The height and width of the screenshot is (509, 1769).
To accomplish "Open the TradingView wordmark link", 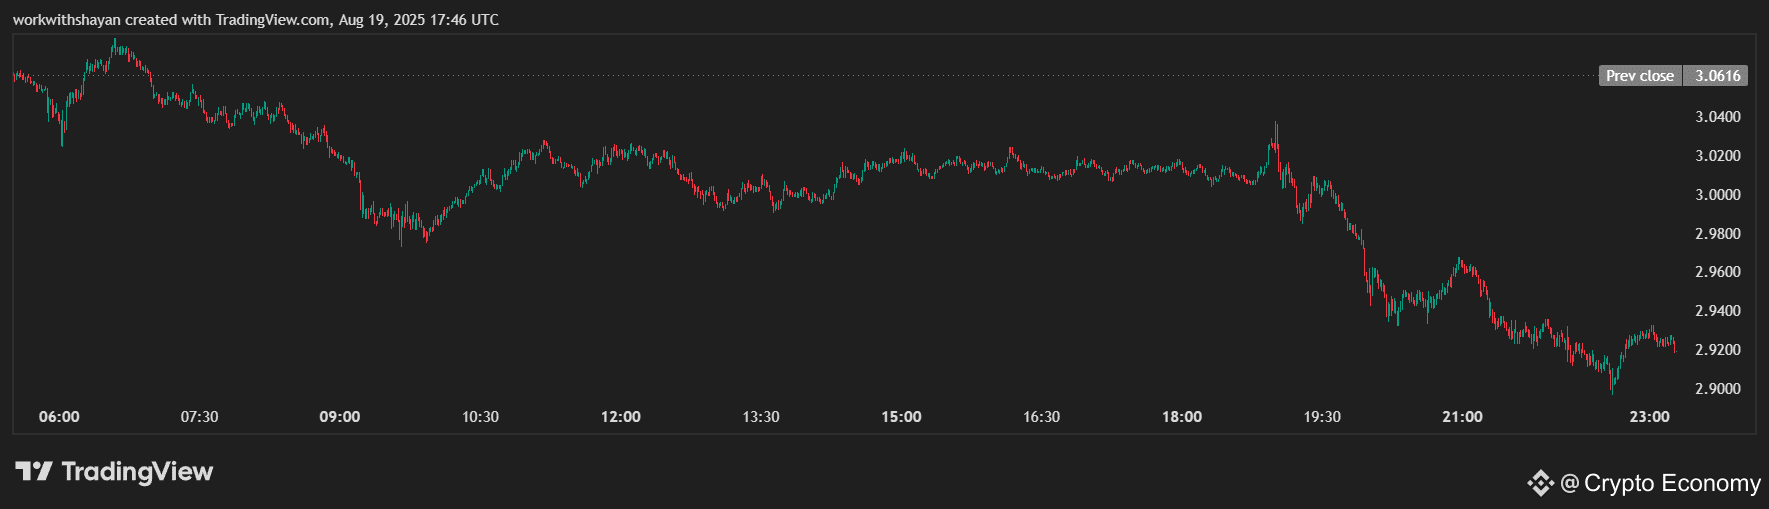I will (137, 471).
